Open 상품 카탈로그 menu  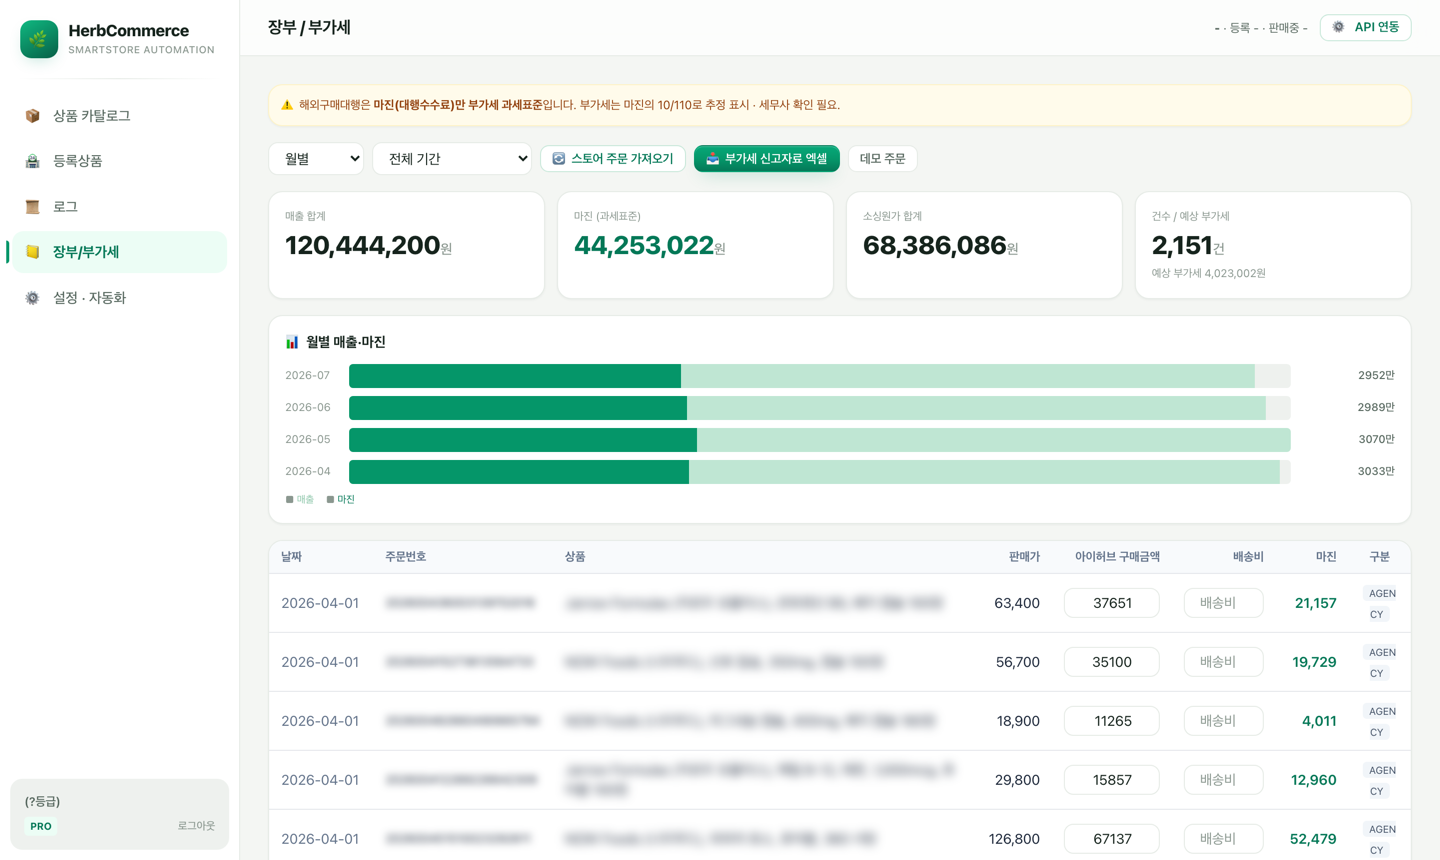tap(119, 116)
